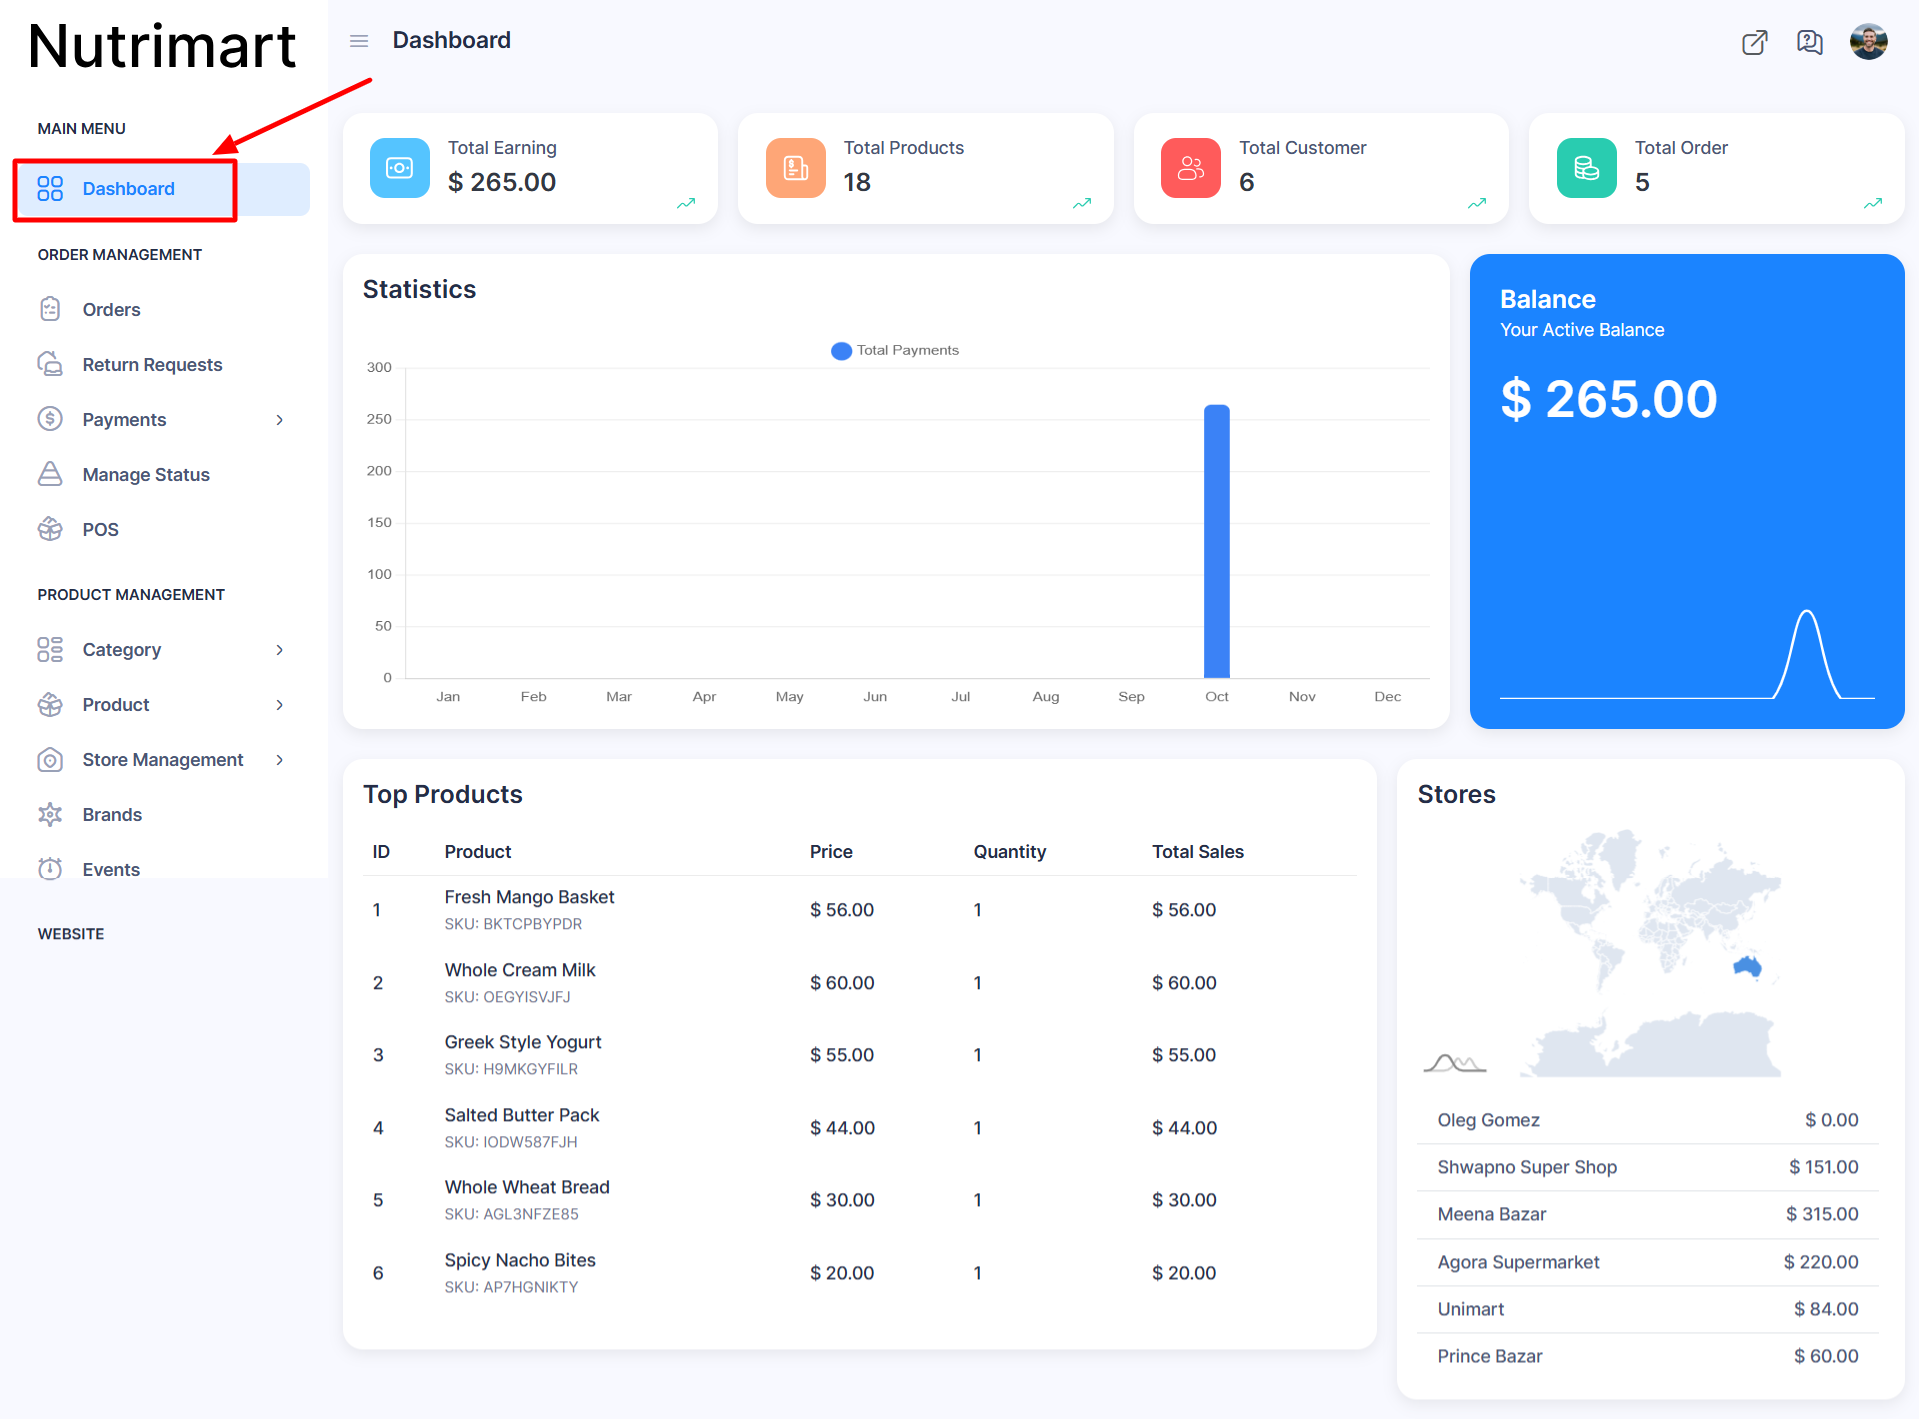
Task: Toggle the hamburger sidebar menu icon
Action: click(x=359, y=41)
